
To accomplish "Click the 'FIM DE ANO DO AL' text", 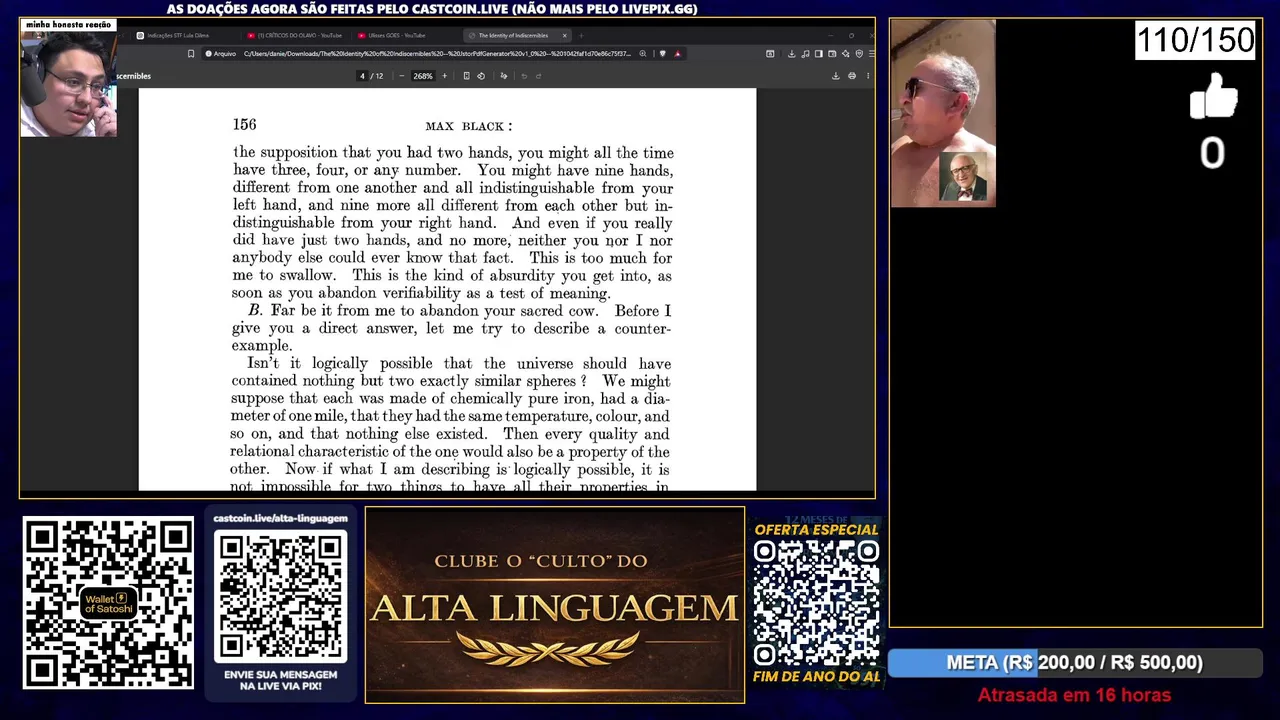I will click(817, 677).
